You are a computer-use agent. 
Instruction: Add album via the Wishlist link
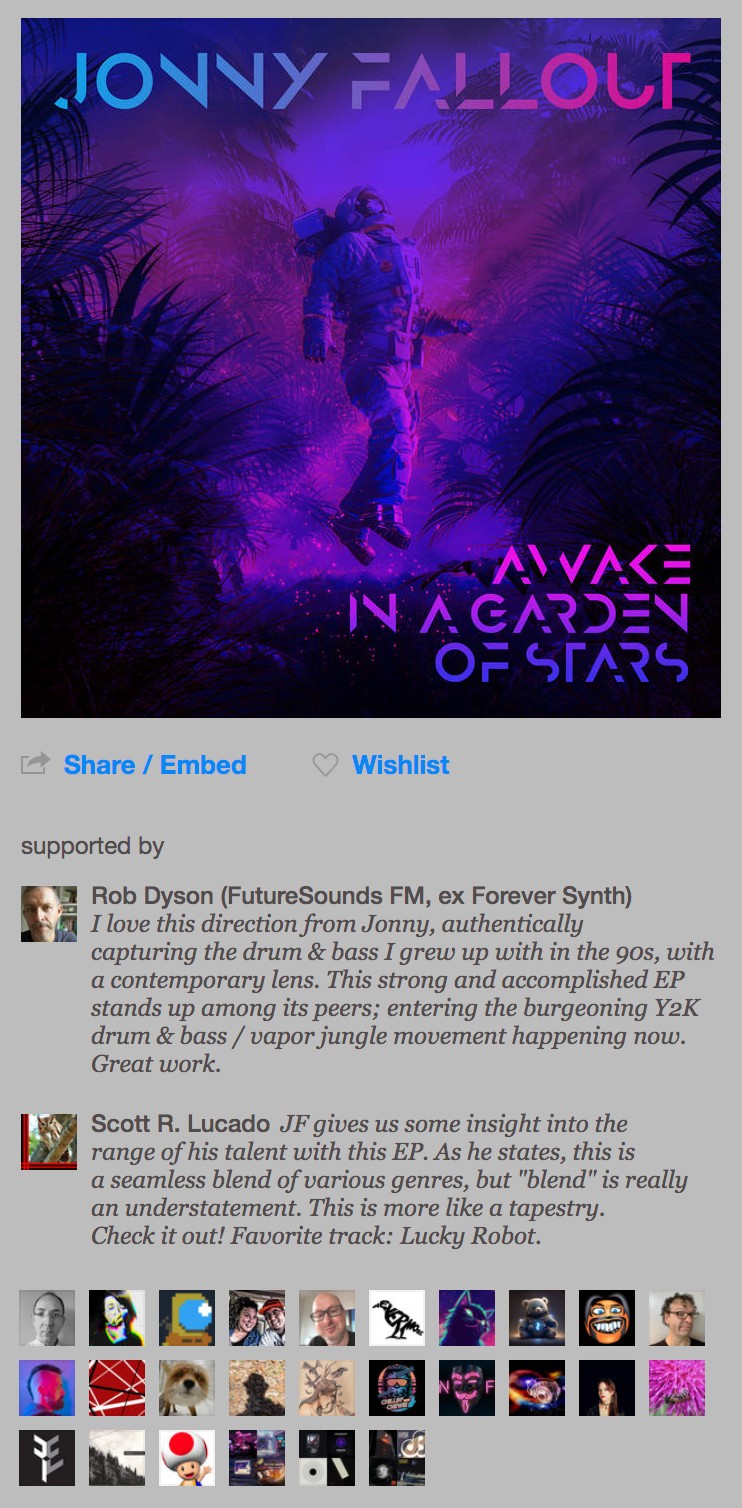pos(401,765)
